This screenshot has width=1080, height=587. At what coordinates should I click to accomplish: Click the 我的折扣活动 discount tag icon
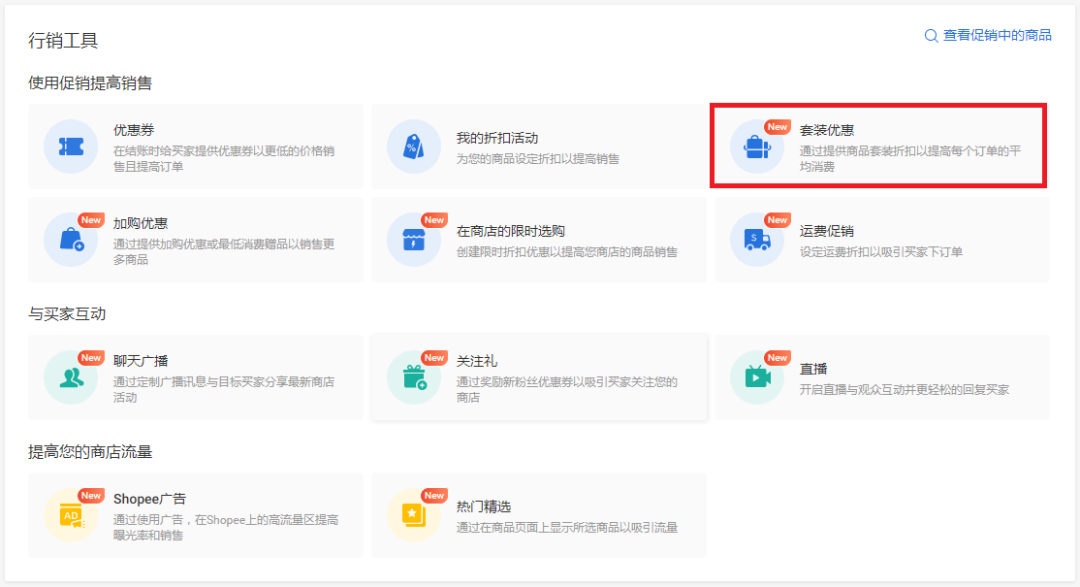[x=414, y=147]
